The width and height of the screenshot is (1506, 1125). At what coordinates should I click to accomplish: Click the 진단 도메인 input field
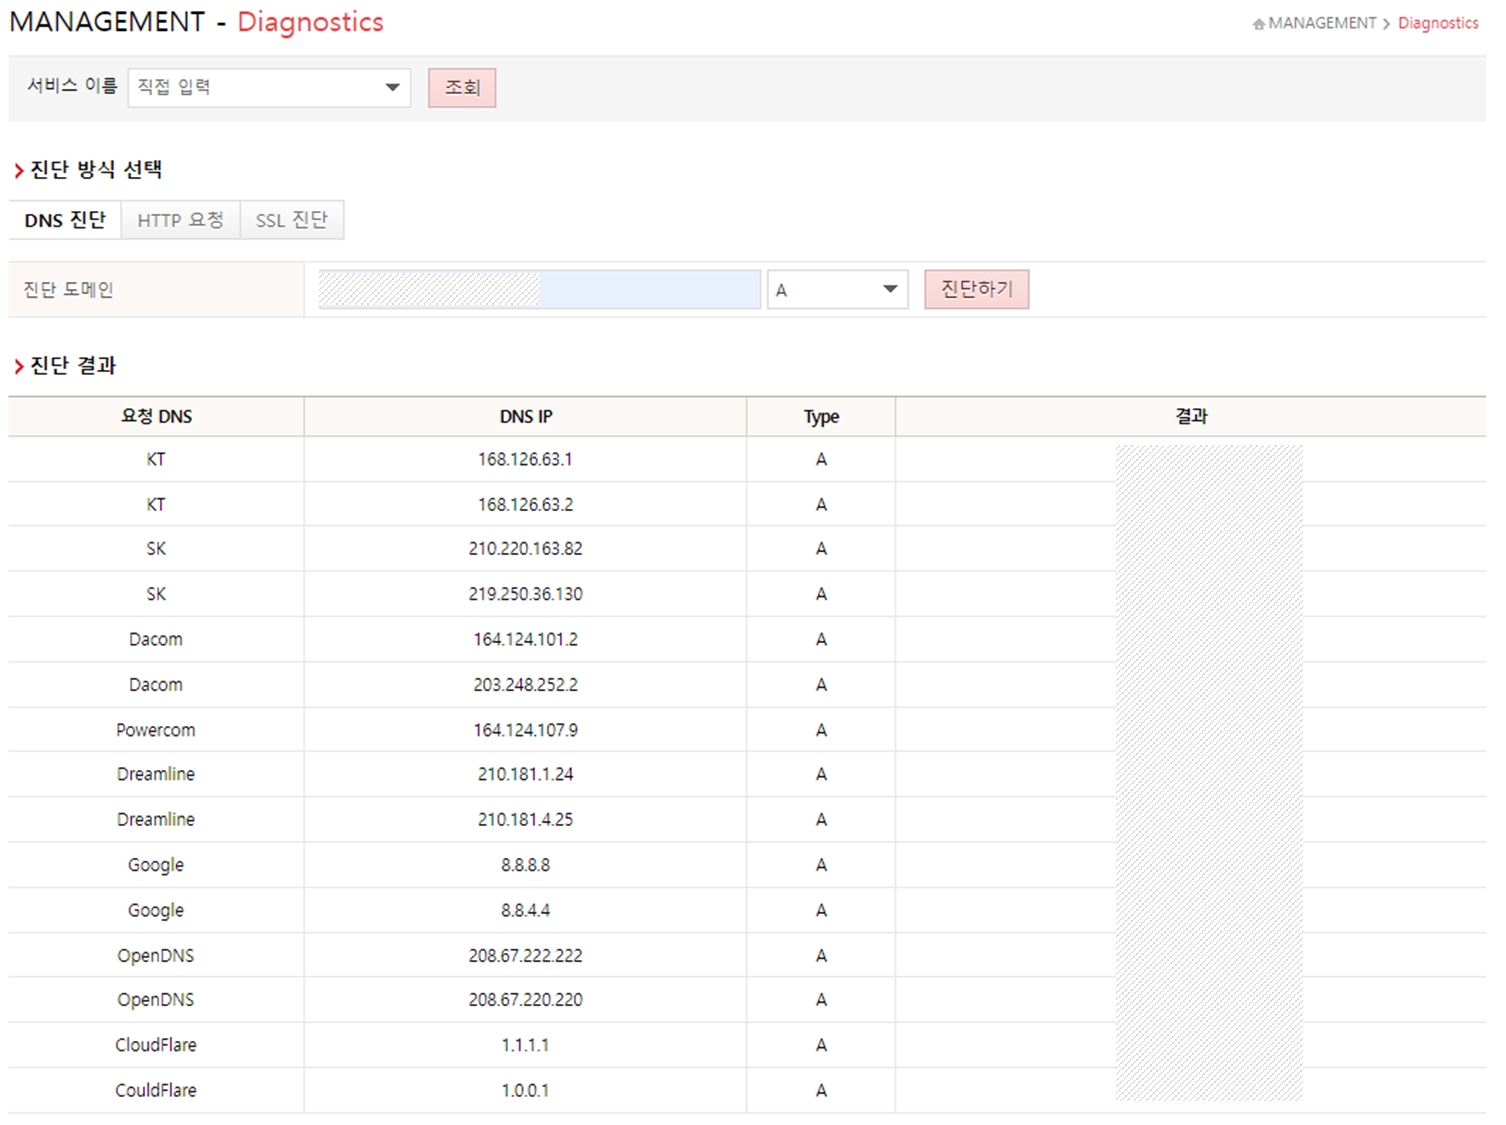click(539, 290)
